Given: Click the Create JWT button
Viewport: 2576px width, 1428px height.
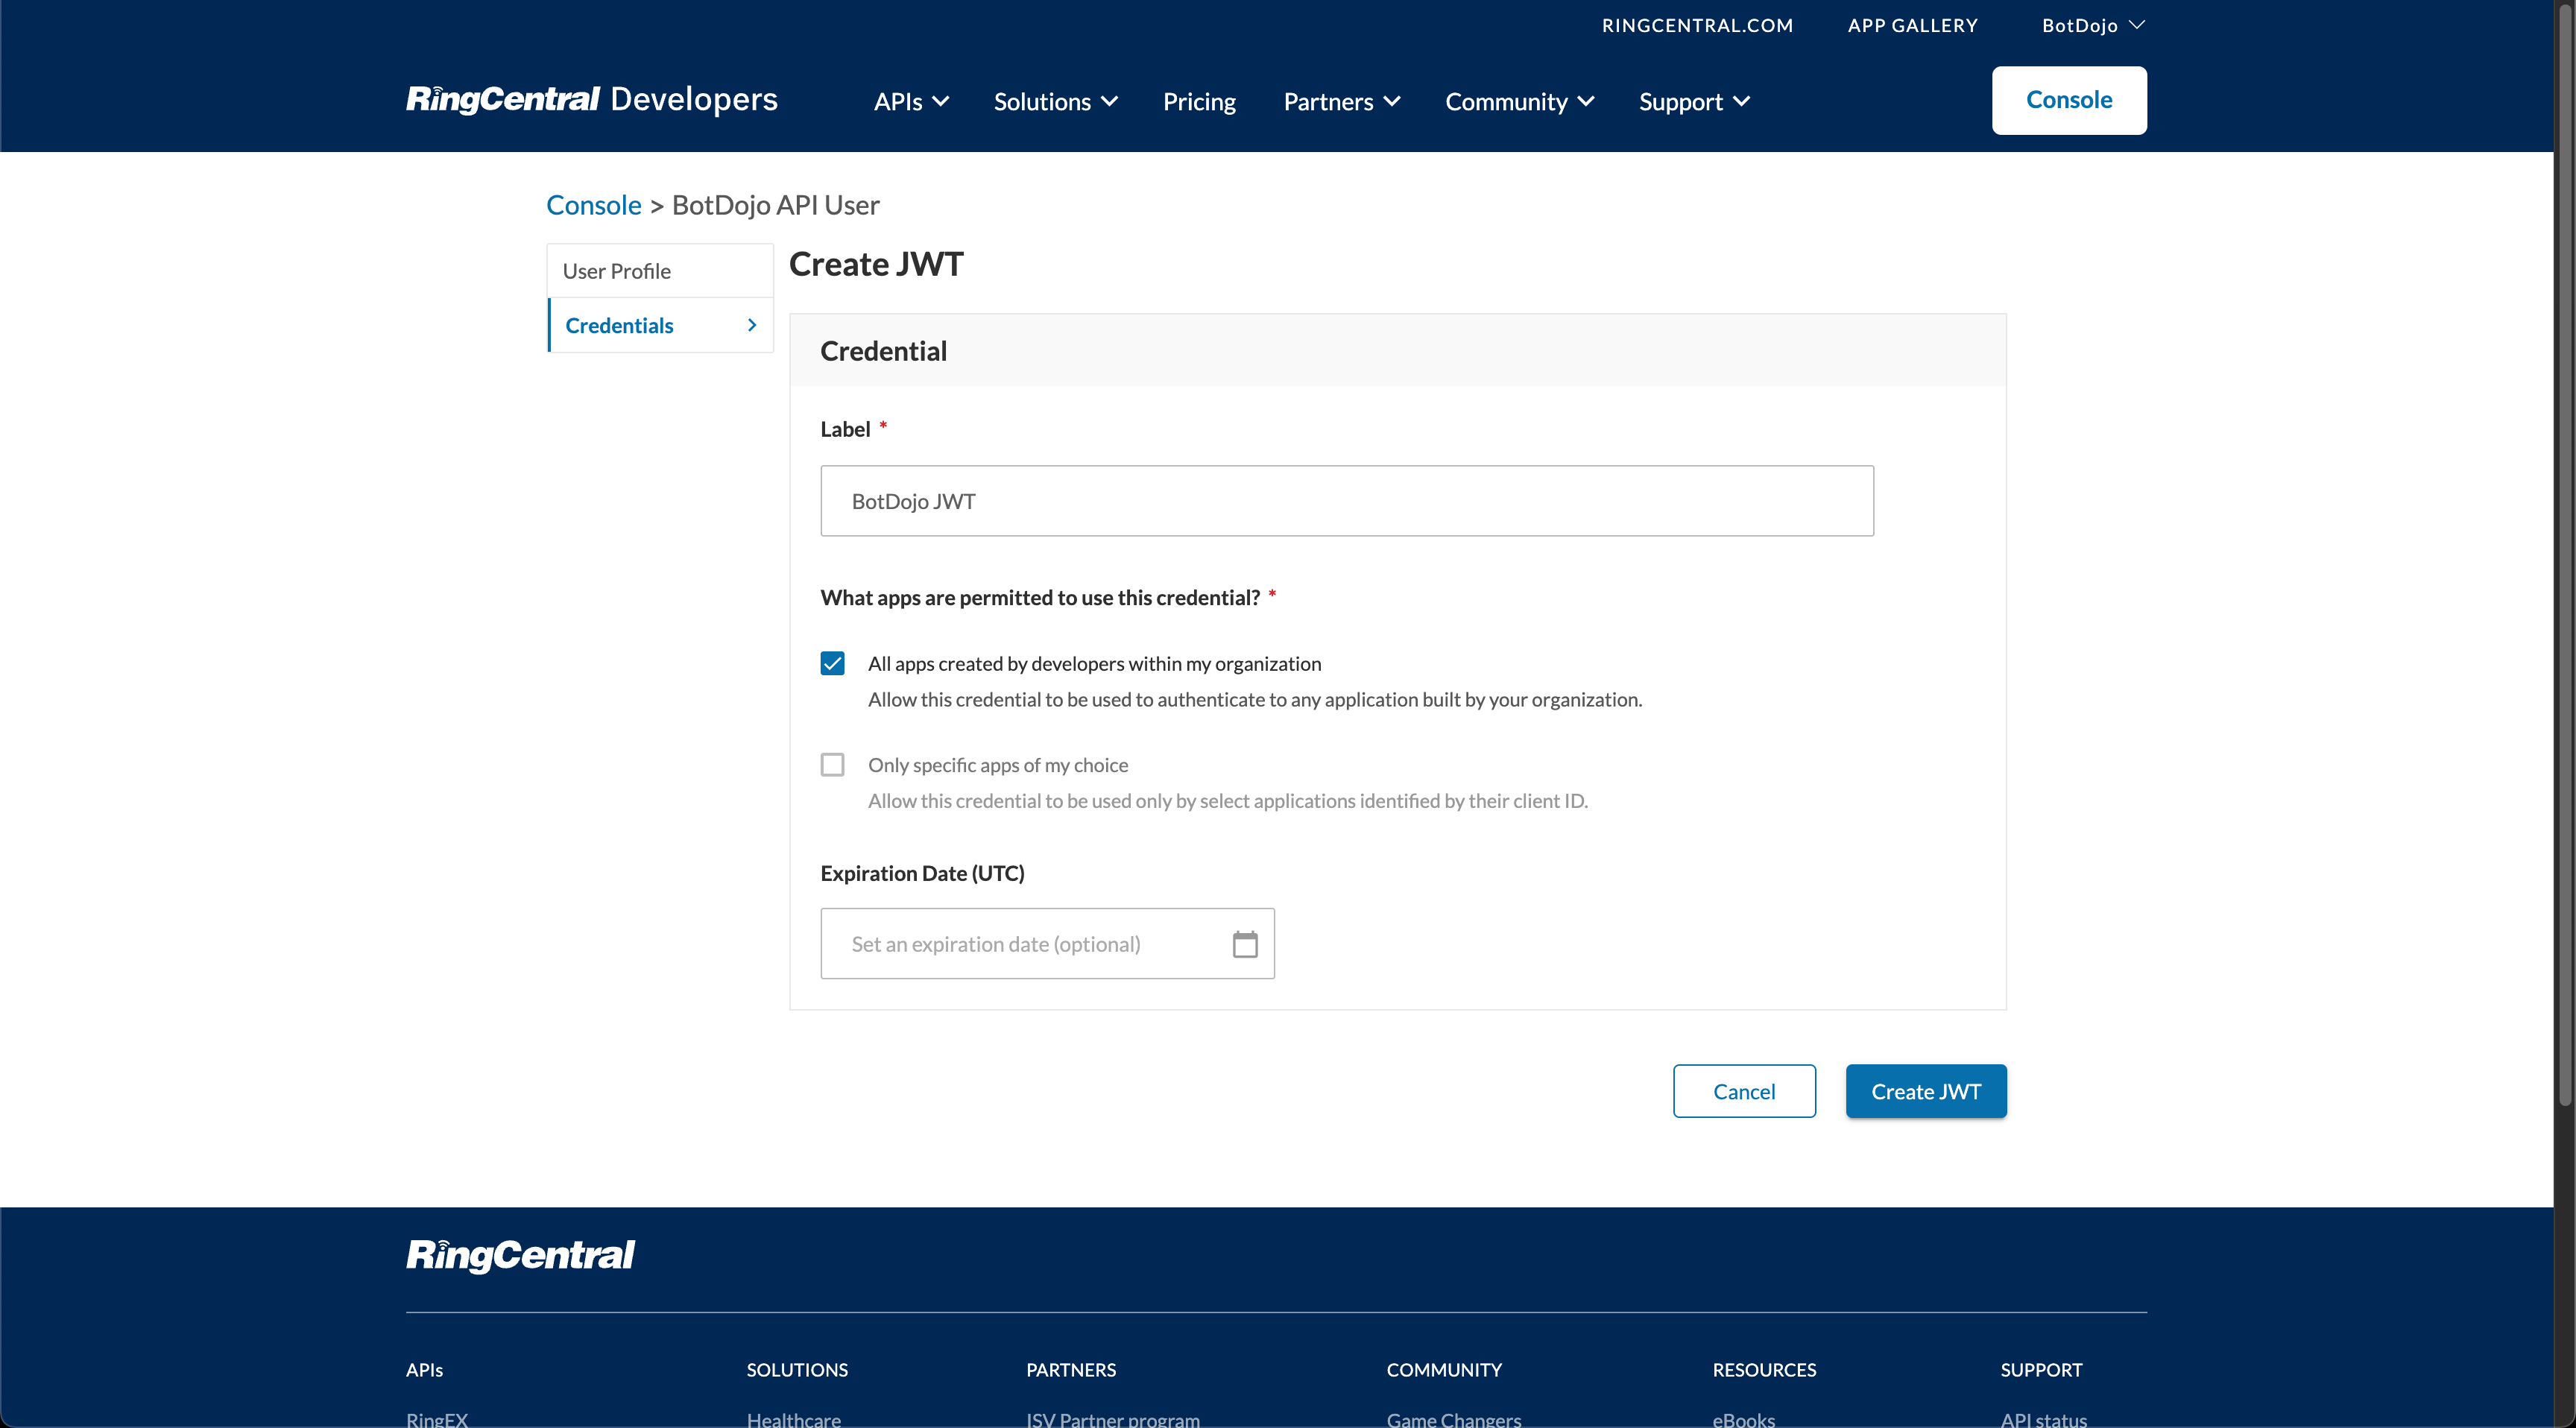Looking at the screenshot, I should [x=1925, y=1090].
